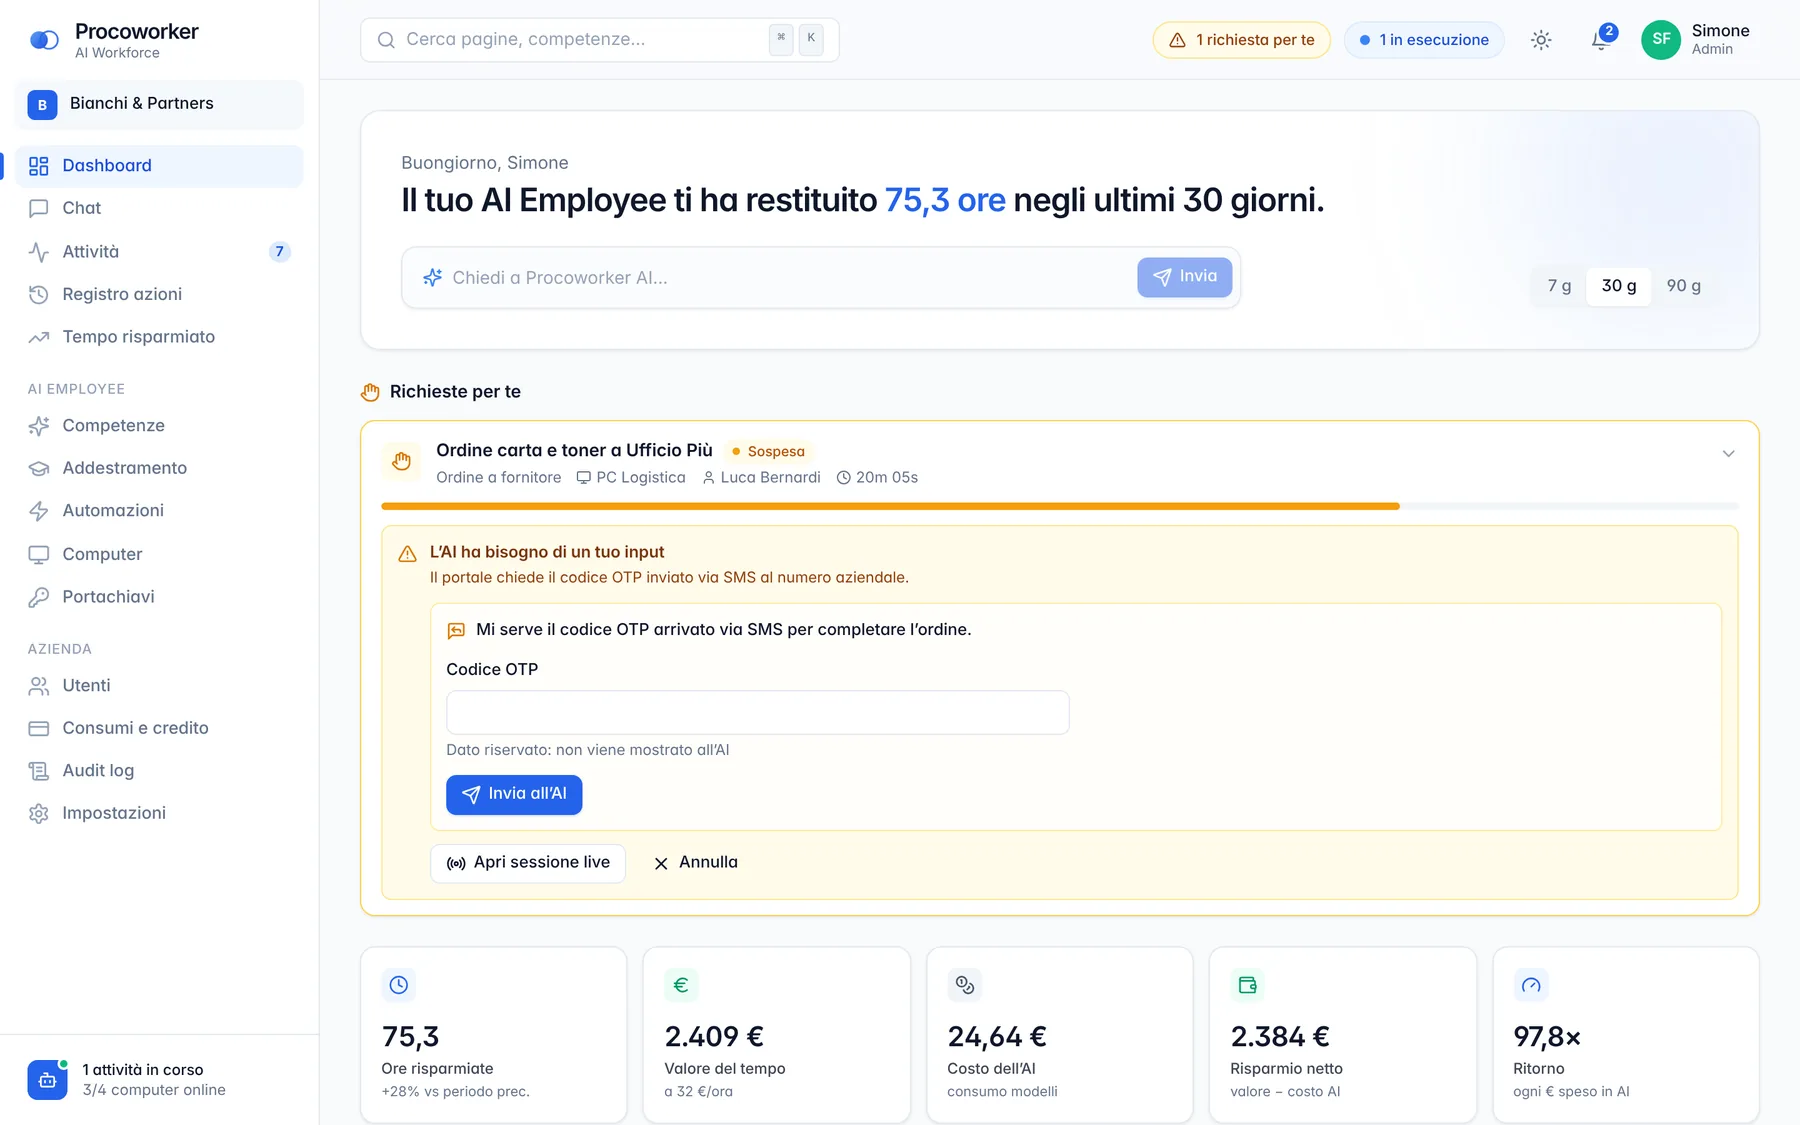Image resolution: width=1800 pixels, height=1125 pixels.
Task: Focus the Codice OTP input field
Action: pyautogui.click(x=758, y=713)
